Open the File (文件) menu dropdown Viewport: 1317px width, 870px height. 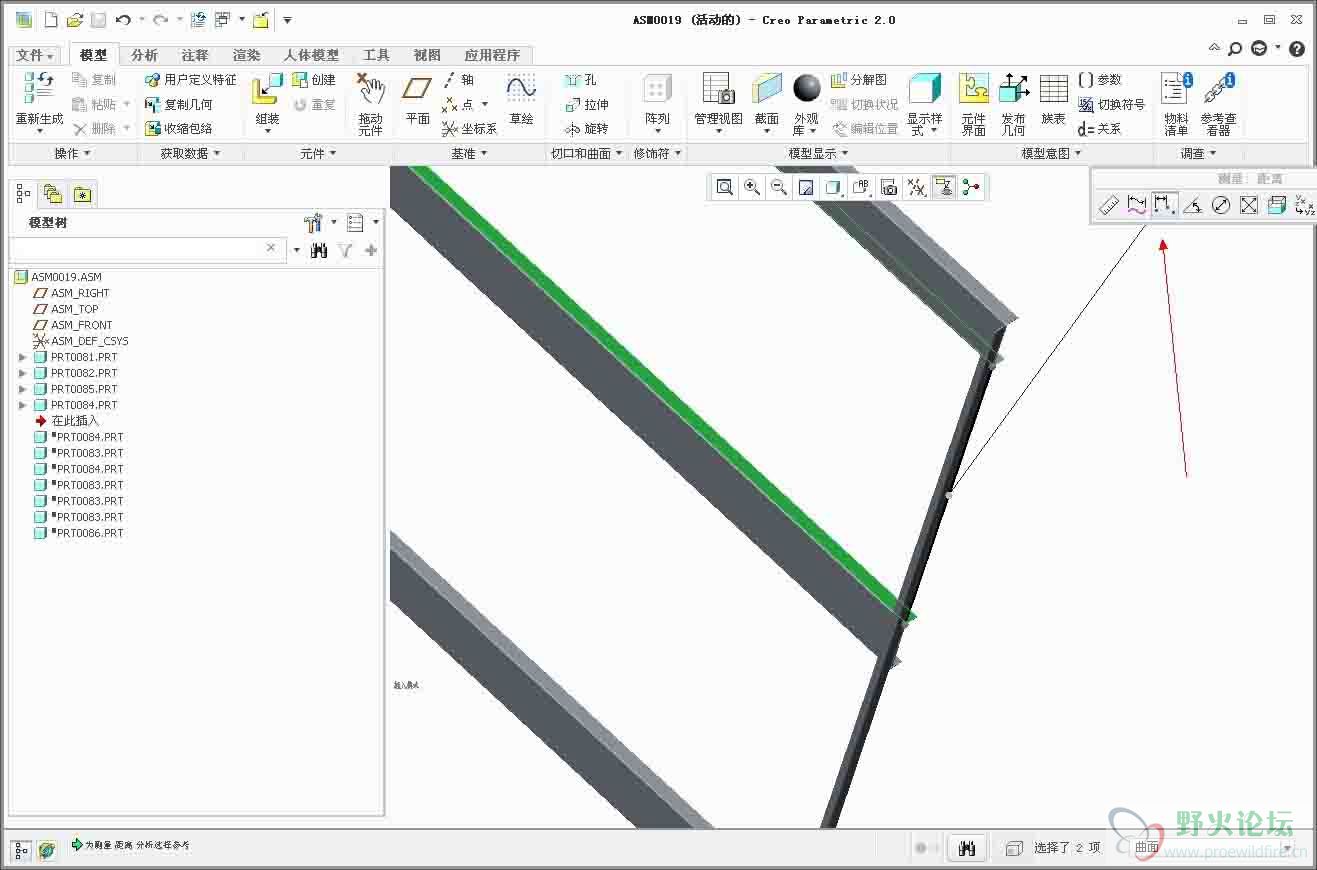tap(35, 55)
